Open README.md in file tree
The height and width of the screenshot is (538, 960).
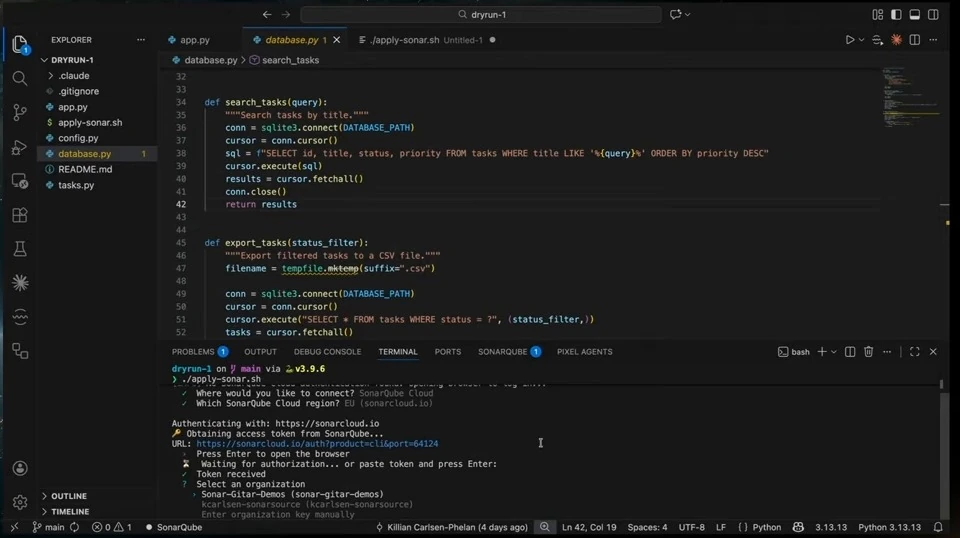click(85, 169)
